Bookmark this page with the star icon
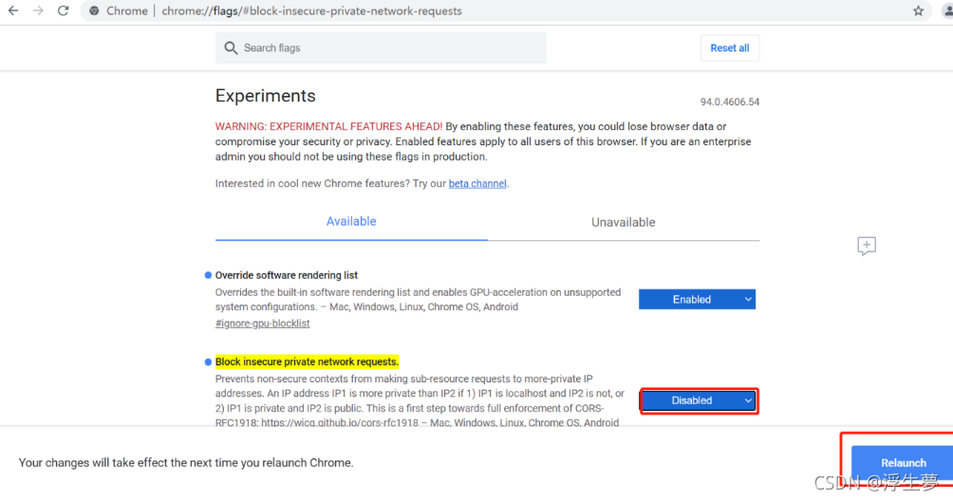Image resolution: width=953 pixels, height=500 pixels. tap(918, 11)
